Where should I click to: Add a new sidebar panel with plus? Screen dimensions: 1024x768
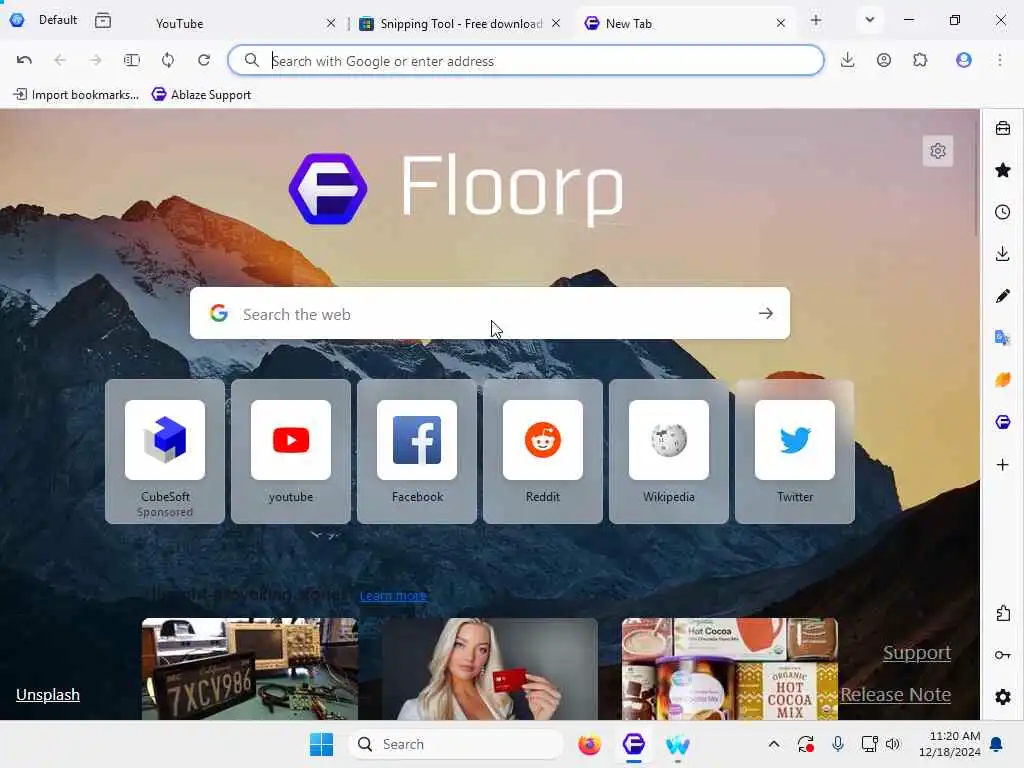pos(1002,464)
